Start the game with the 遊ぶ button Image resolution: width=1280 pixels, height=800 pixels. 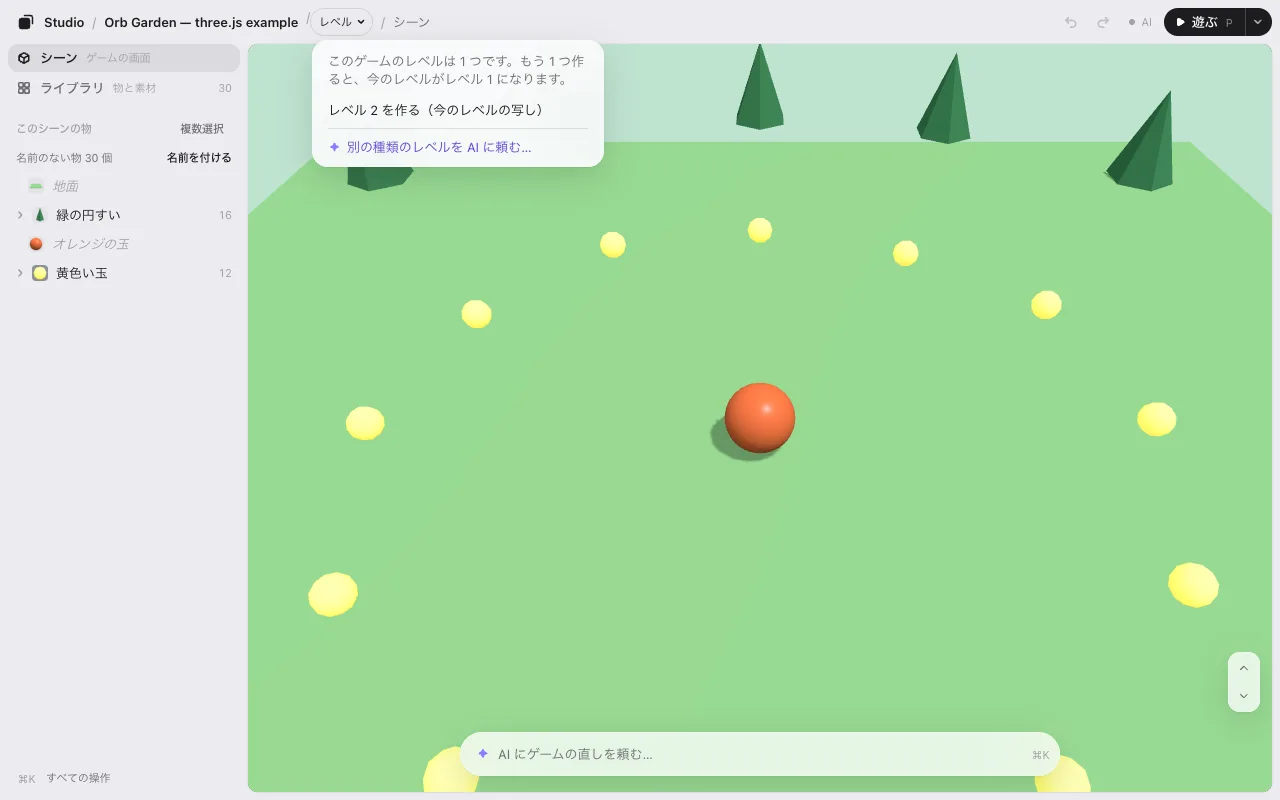point(1204,22)
